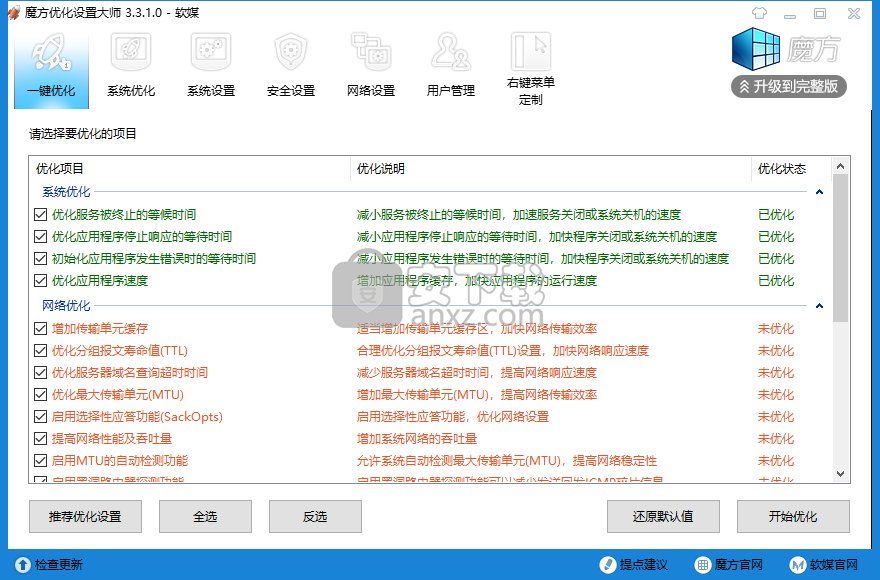Toggle checkbox for 优化应用程序停止响应的等待时间
Viewport: 880px width, 580px height.
coord(40,236)
